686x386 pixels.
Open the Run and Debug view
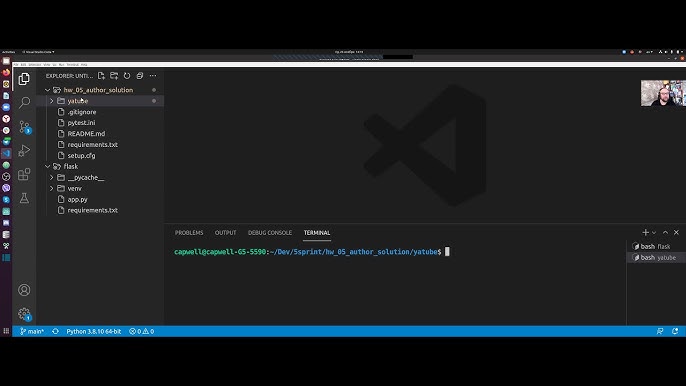click(x=24, y=151)
